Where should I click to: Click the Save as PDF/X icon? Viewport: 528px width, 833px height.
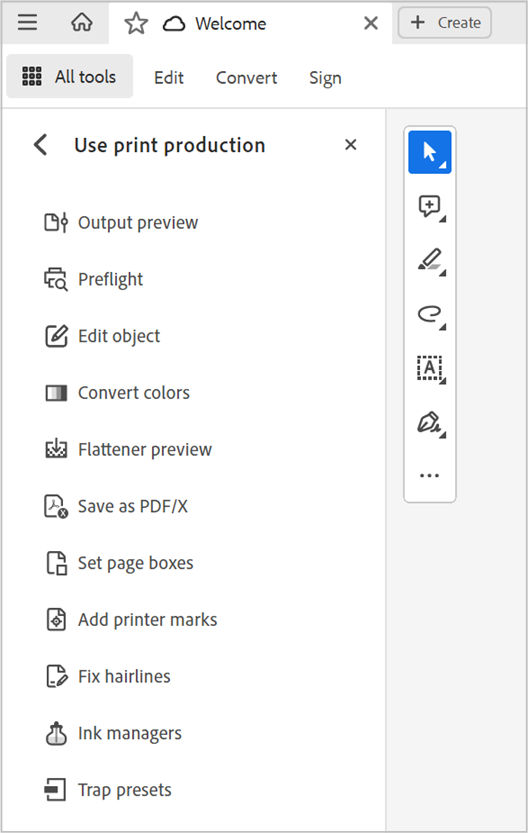point(56,506)
